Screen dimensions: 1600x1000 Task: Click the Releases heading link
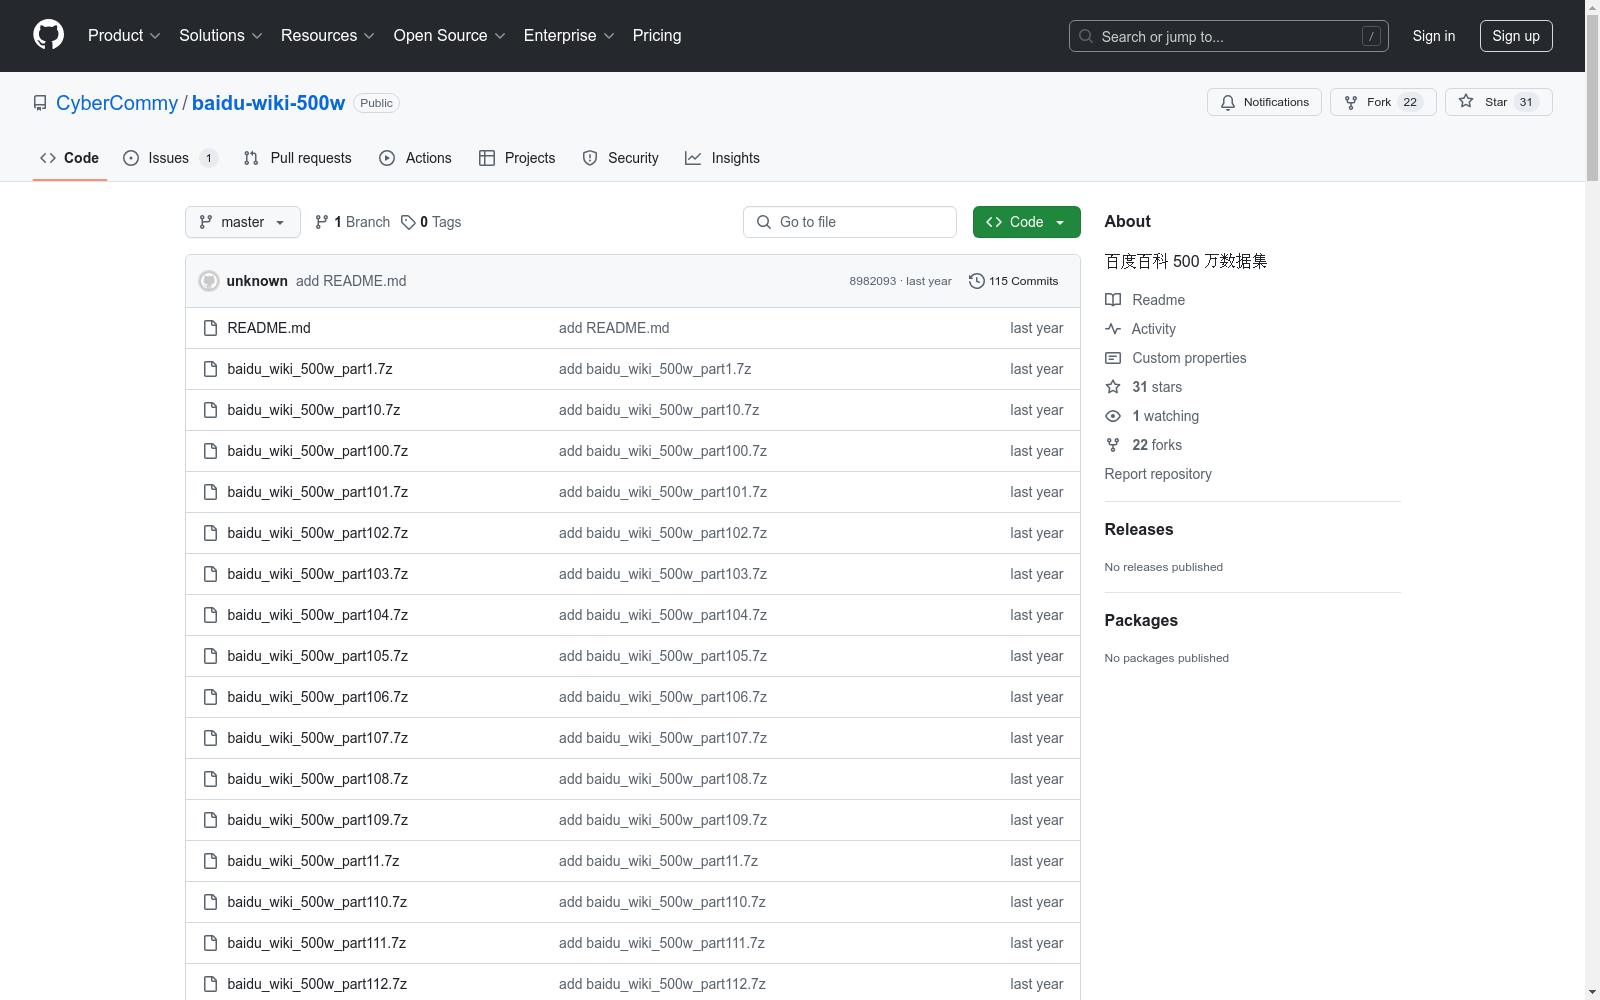pos(1139,529)
